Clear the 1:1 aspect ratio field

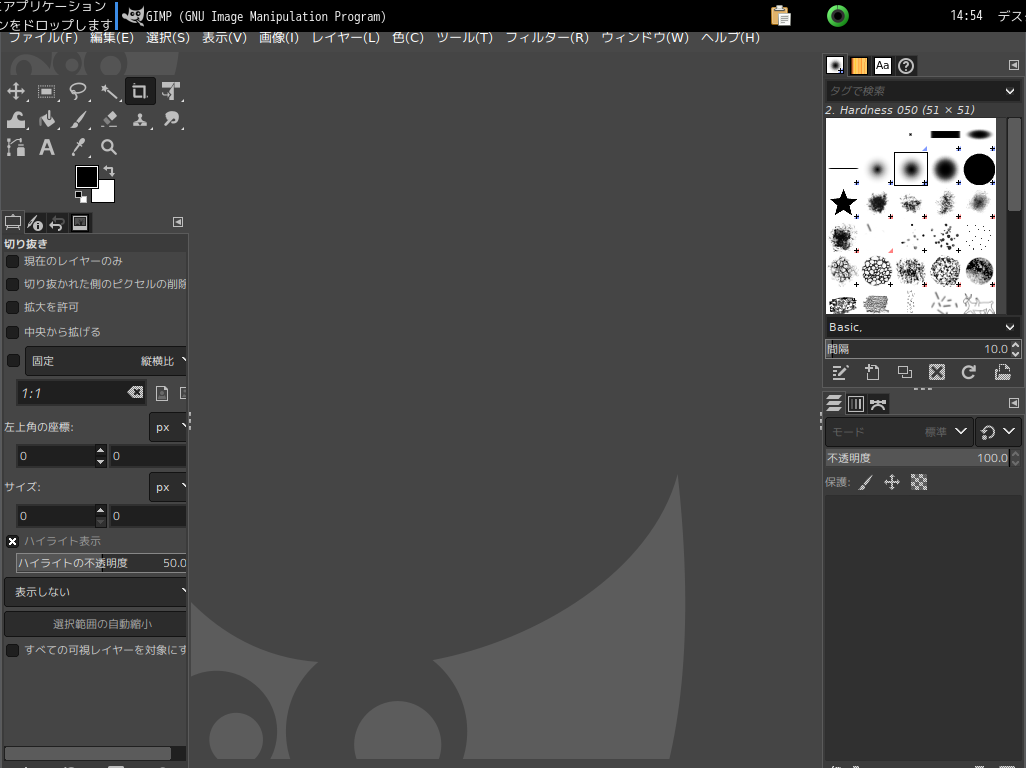pyautogui.click(x=135, y=393)
